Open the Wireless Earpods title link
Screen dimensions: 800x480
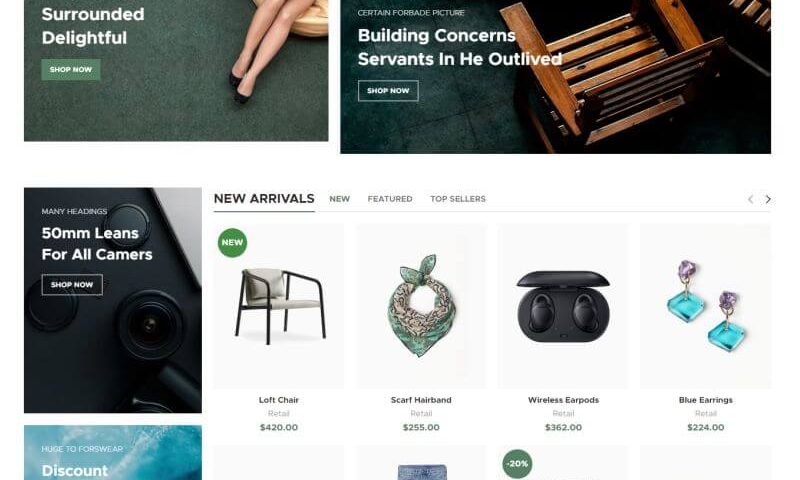[563, 400]
